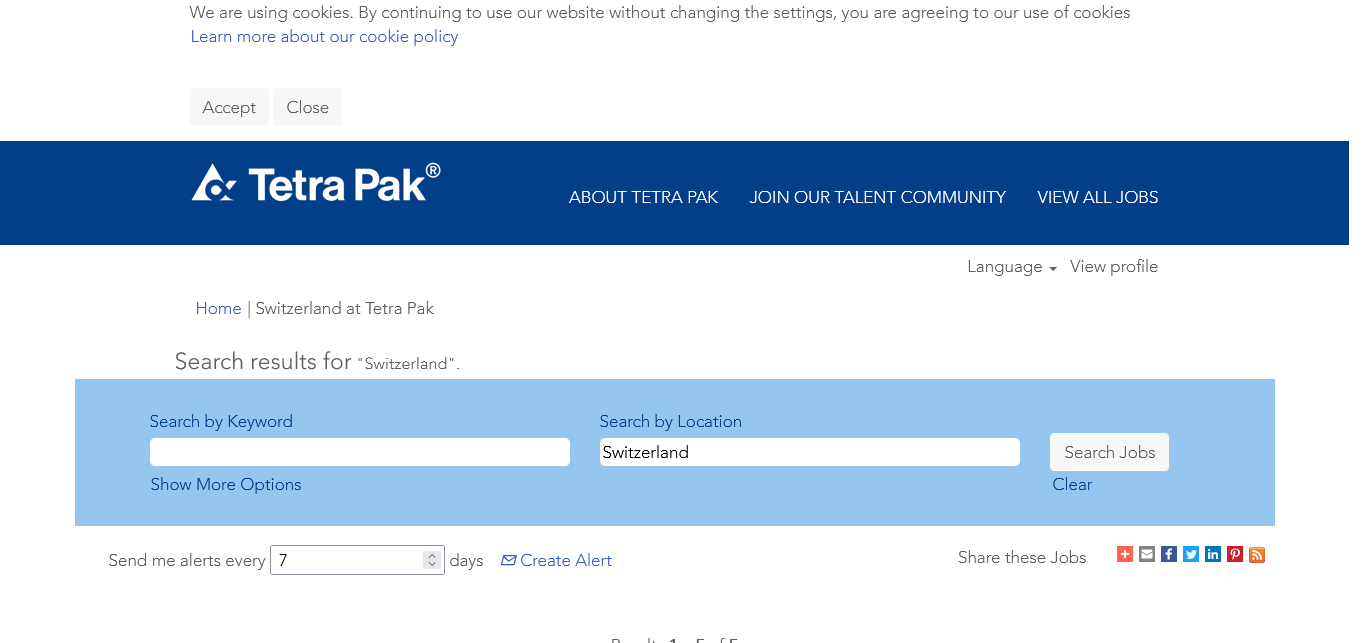Share these jobs on Pinterest
This screenshot has width=1366, height=643.
[x=1235, y=554]
